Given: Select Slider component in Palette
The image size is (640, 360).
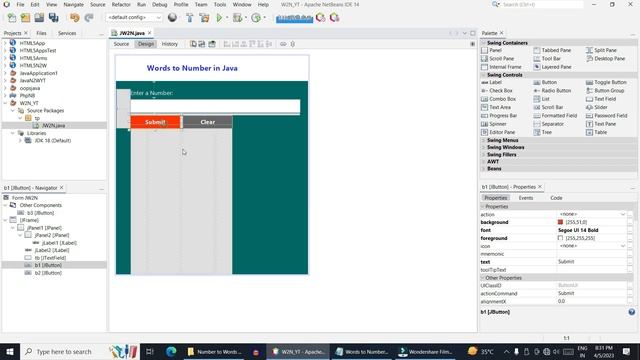Looking at the screenshot, I should point(597,107).
